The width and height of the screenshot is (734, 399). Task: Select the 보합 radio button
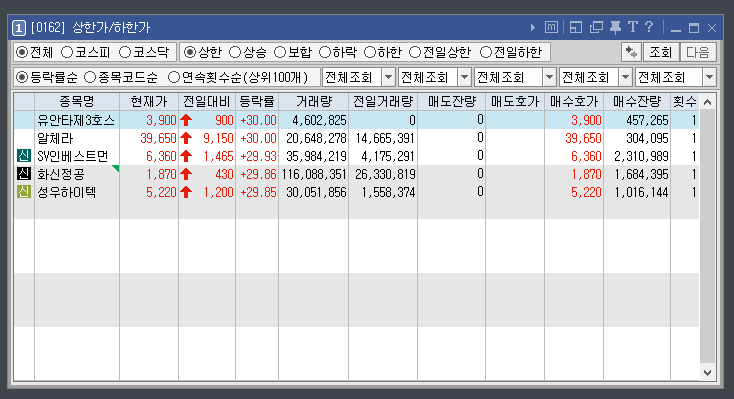coord(280,52)
